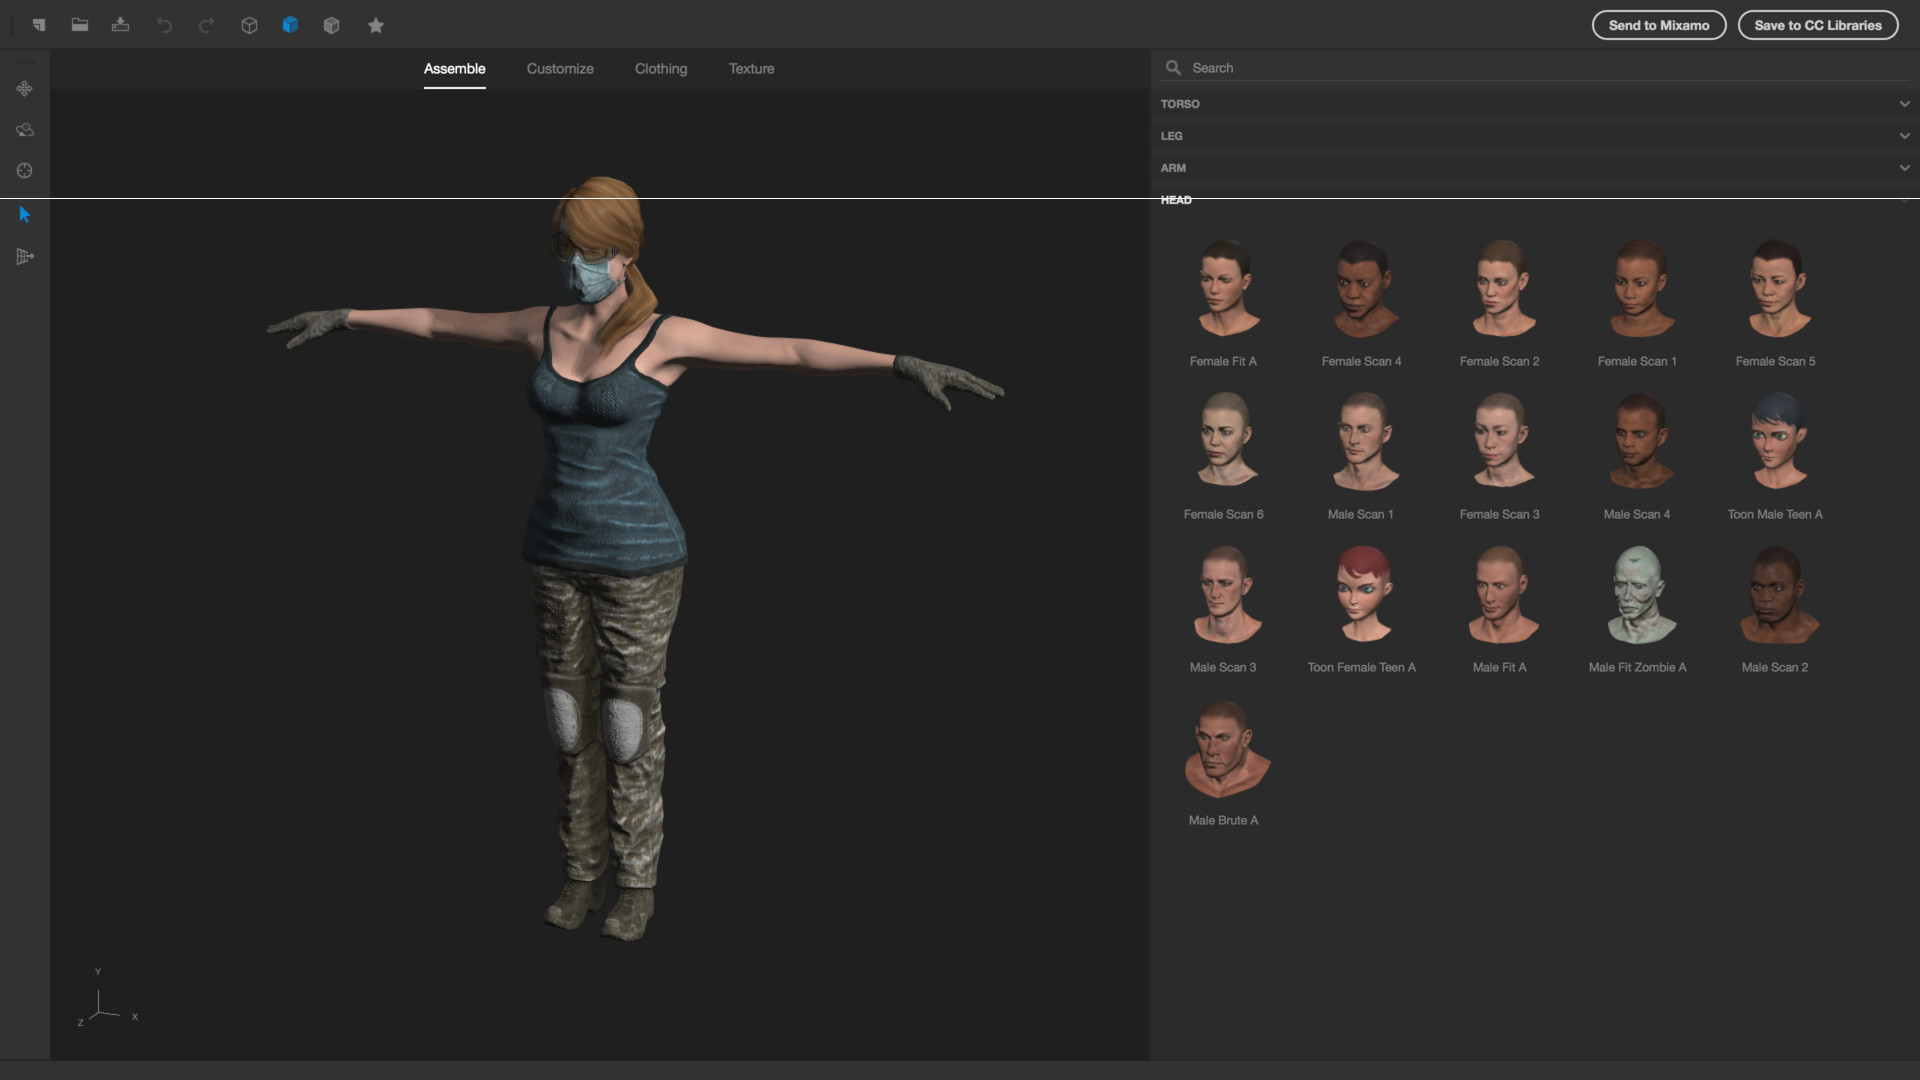Click the LEG section label

1172,136
